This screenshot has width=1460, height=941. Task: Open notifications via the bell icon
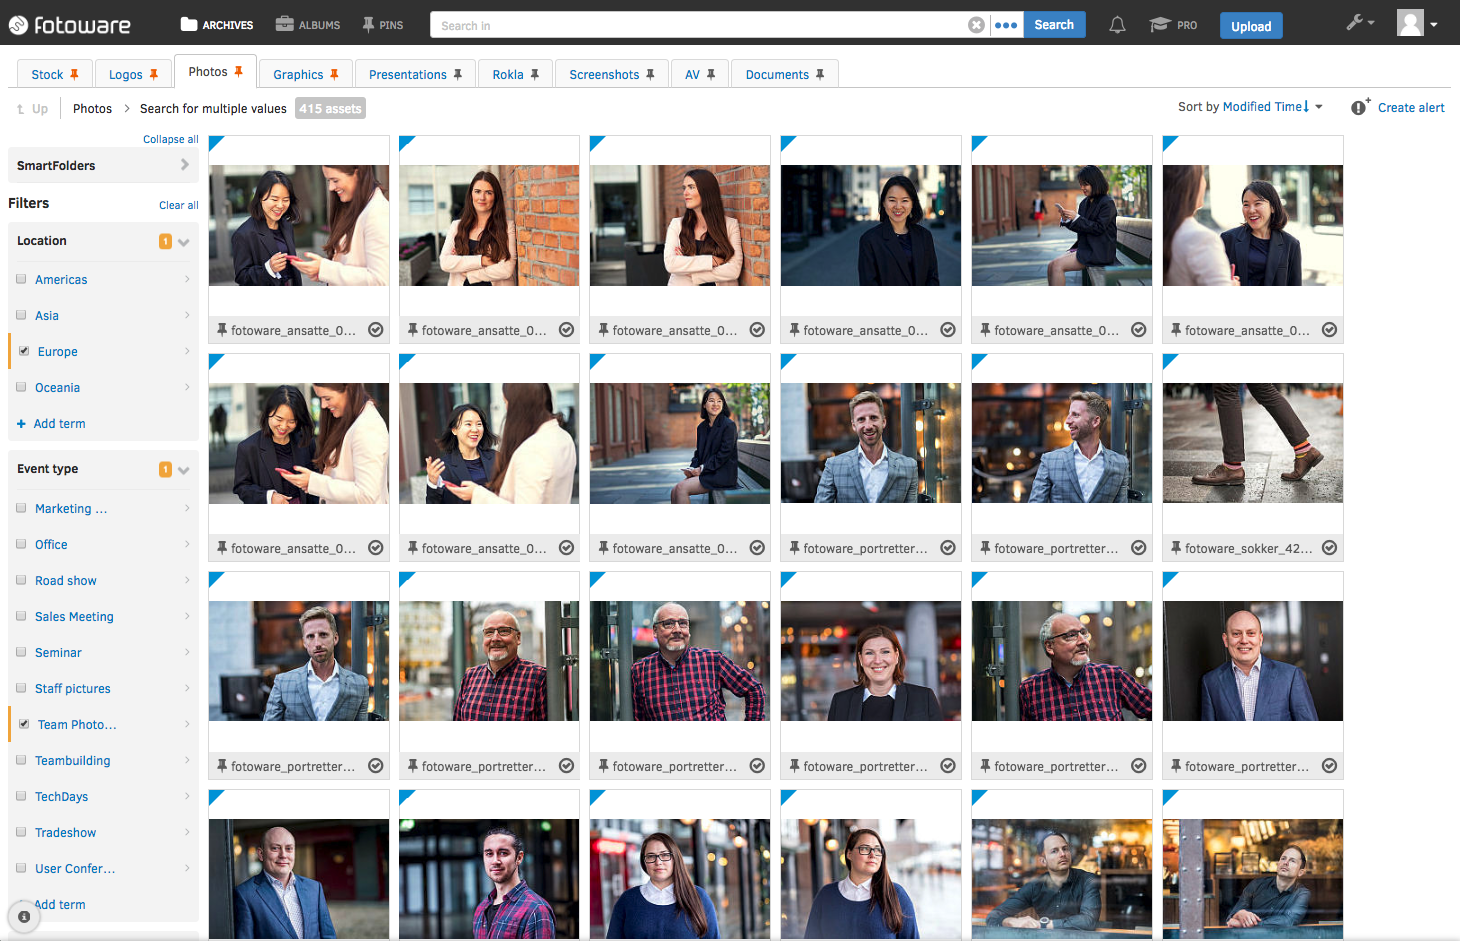(x=1117, y=24)
